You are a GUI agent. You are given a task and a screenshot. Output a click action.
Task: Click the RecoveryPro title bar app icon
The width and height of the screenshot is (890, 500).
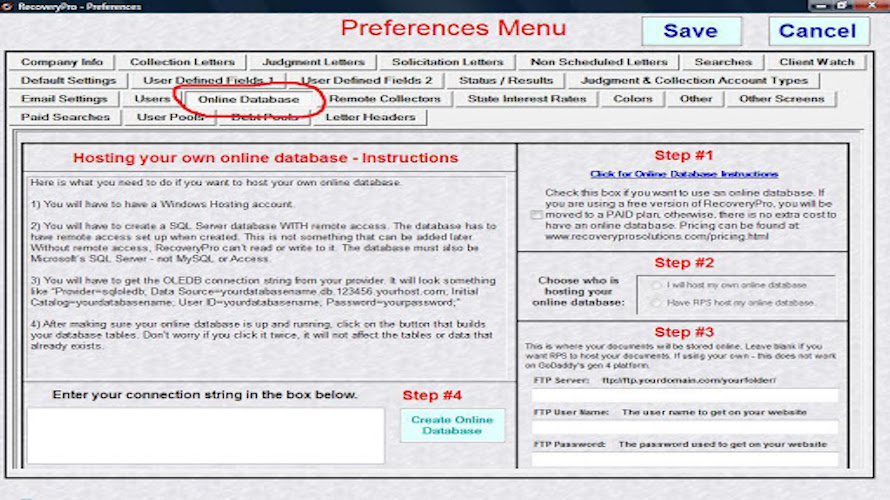point(7,6)
